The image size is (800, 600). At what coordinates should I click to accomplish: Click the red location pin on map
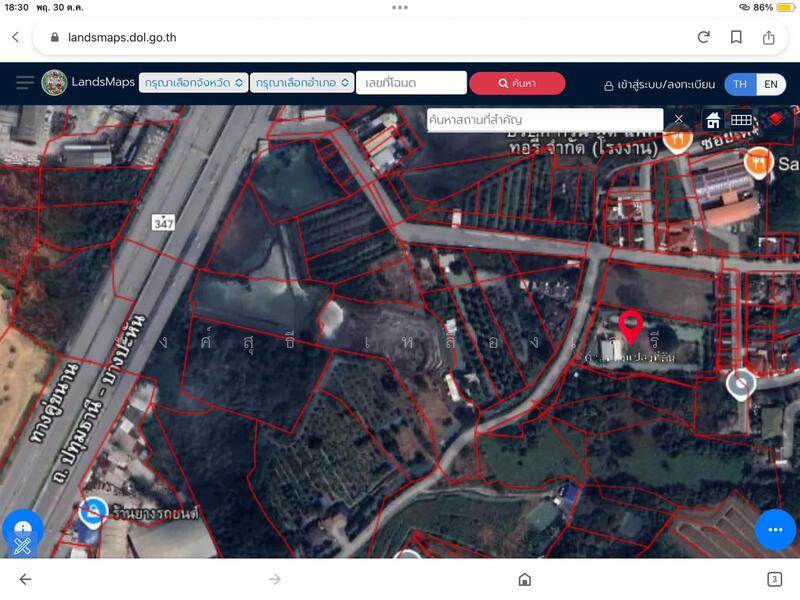click(x=630, y=326)
